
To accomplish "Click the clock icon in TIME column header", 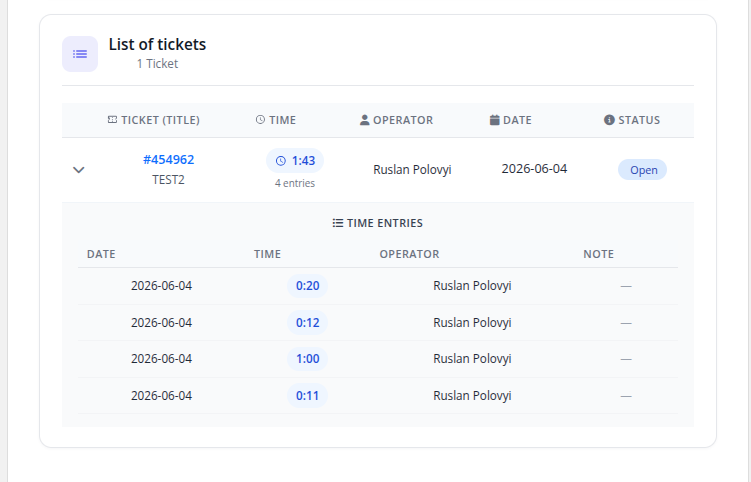I will click(260, 120).
